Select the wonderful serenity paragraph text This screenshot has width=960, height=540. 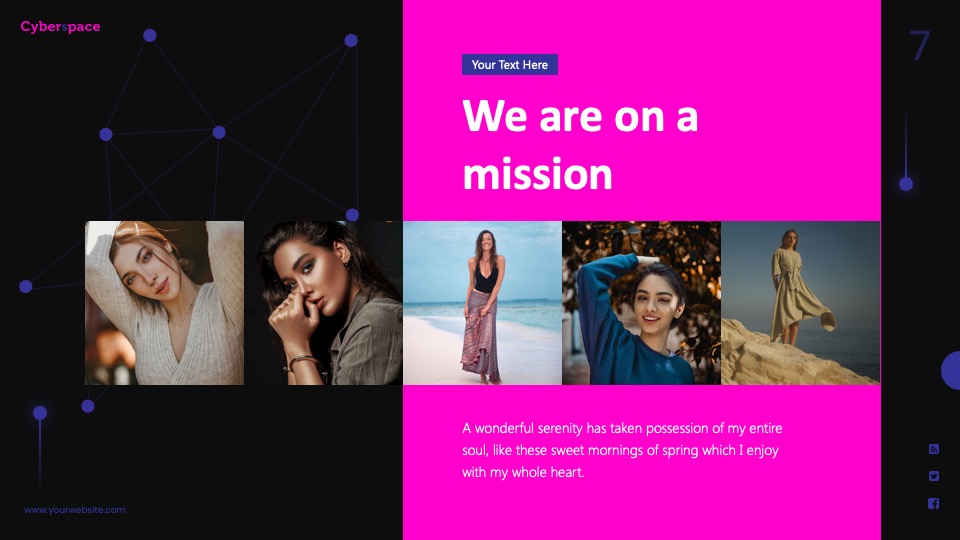622,450
